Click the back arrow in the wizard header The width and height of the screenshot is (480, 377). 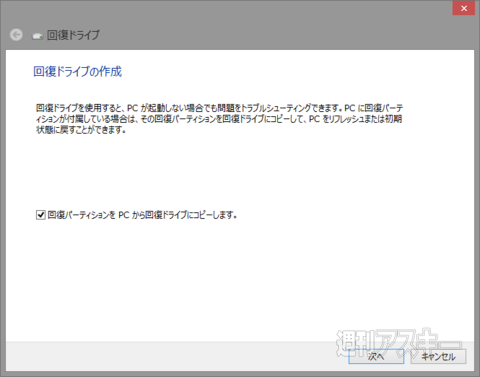[16, 35]
